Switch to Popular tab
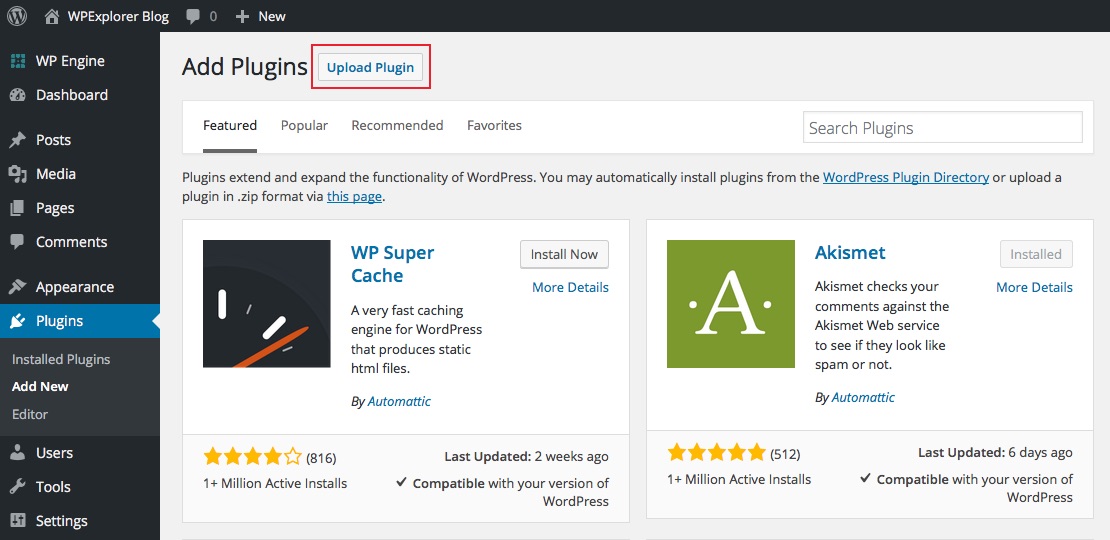This screenshot has height=540, width=1110. (304, 126)
